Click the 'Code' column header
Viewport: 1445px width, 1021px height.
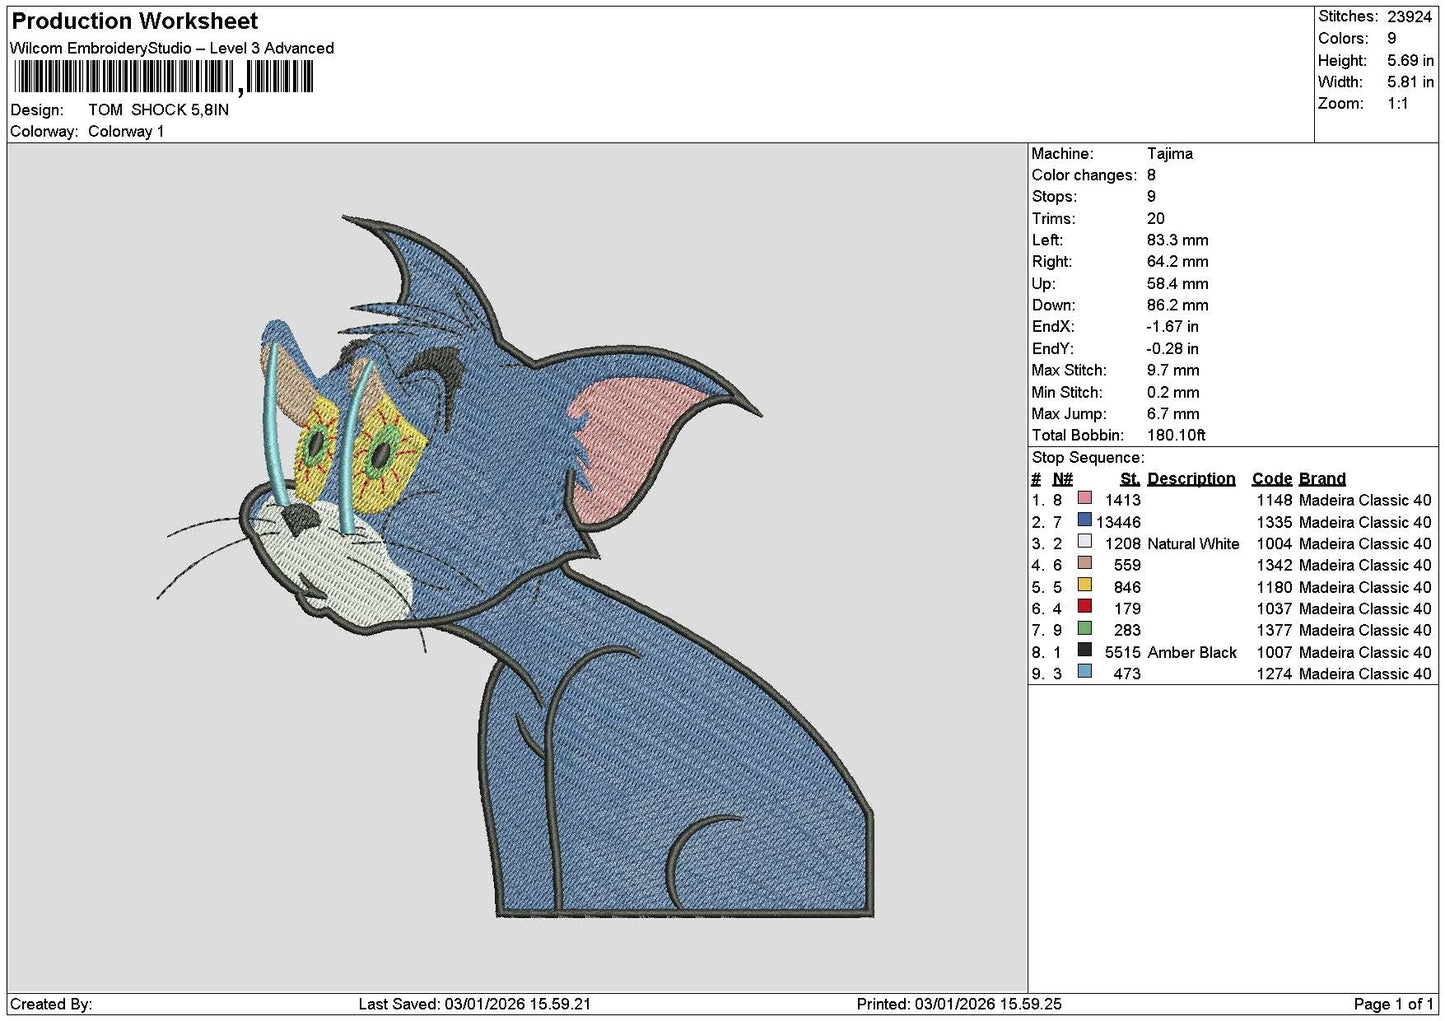click(1272, 479)
